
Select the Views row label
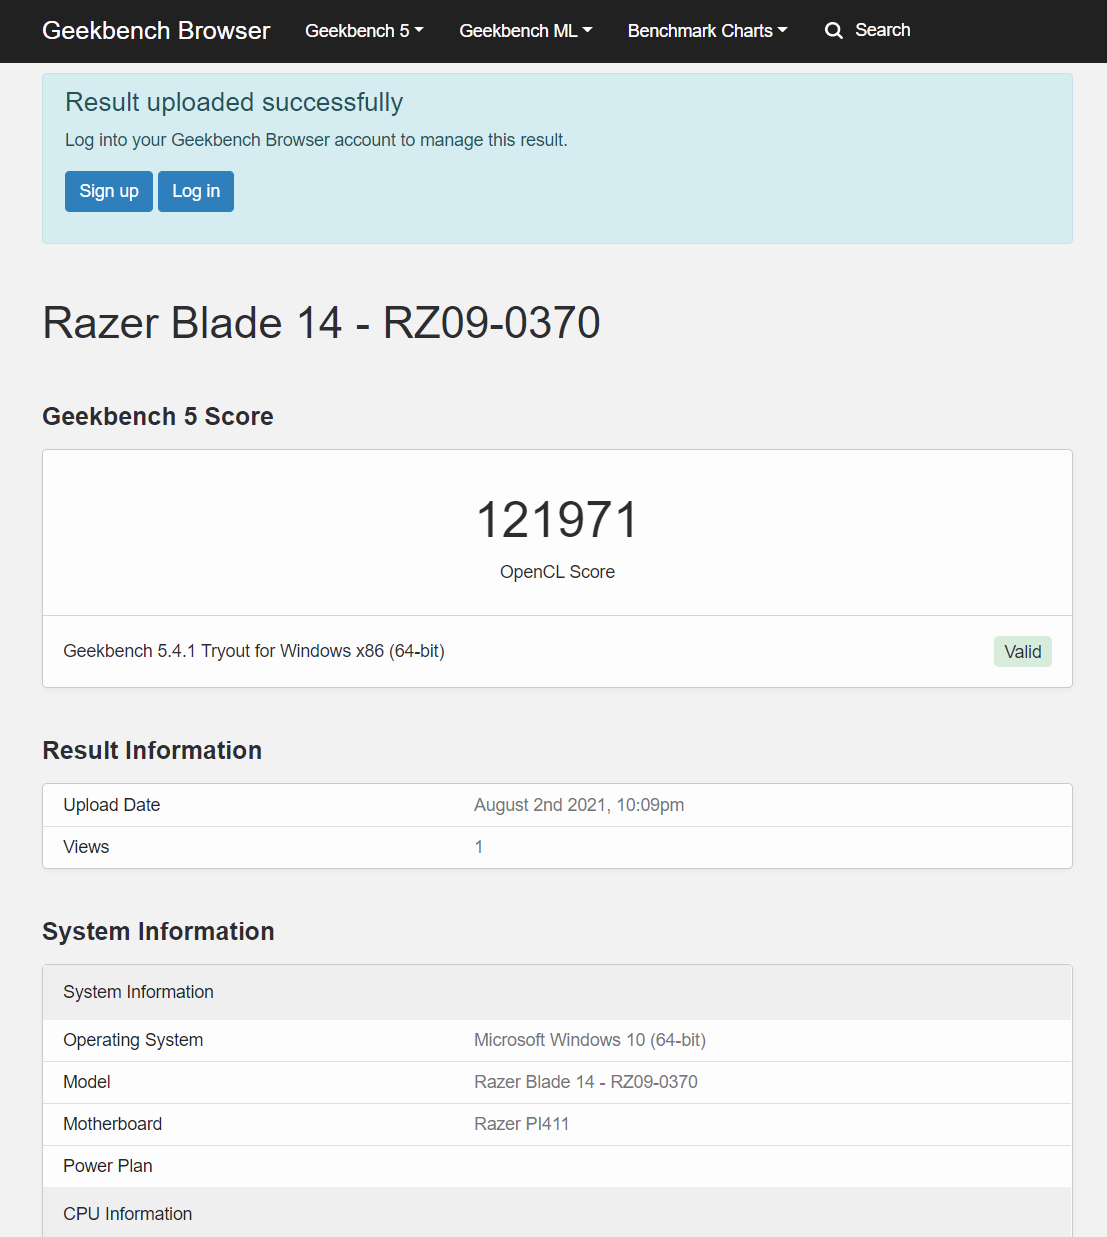pyautogui.click(x=86, y=847)
